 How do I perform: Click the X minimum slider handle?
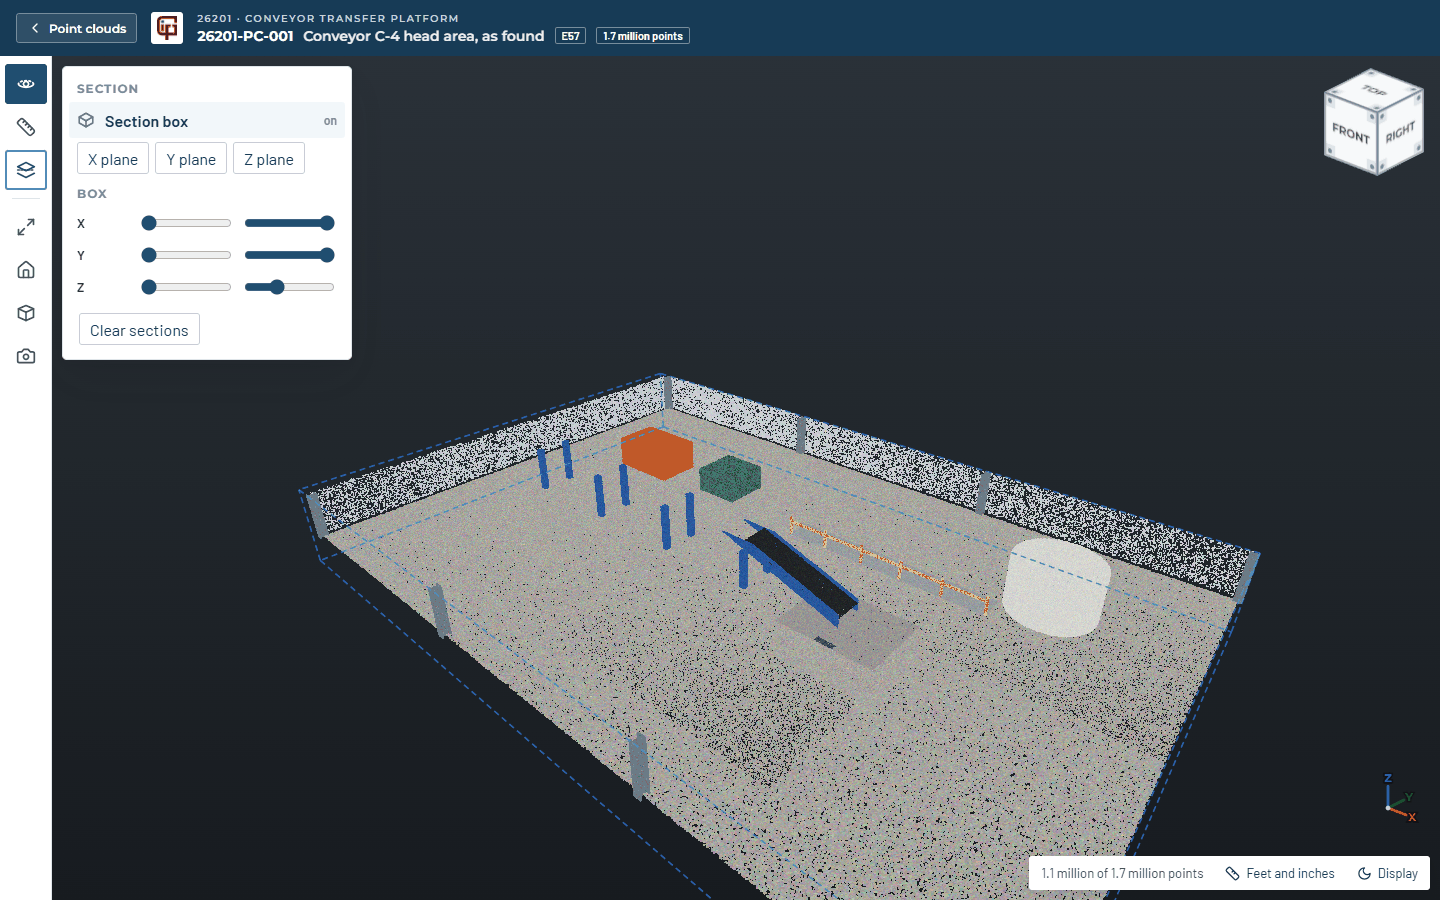[149, 223]
